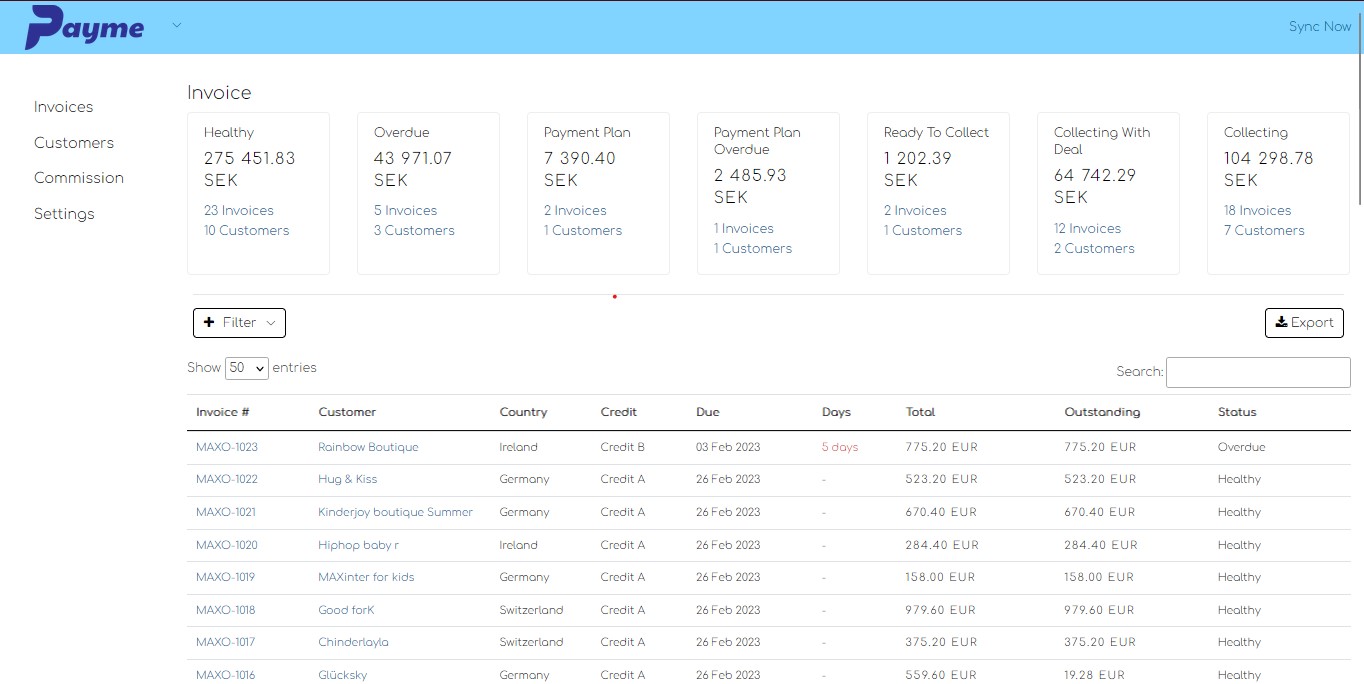Sort table by Outstanding column header
This screenshot has height=684, width=1364.
1102,412
